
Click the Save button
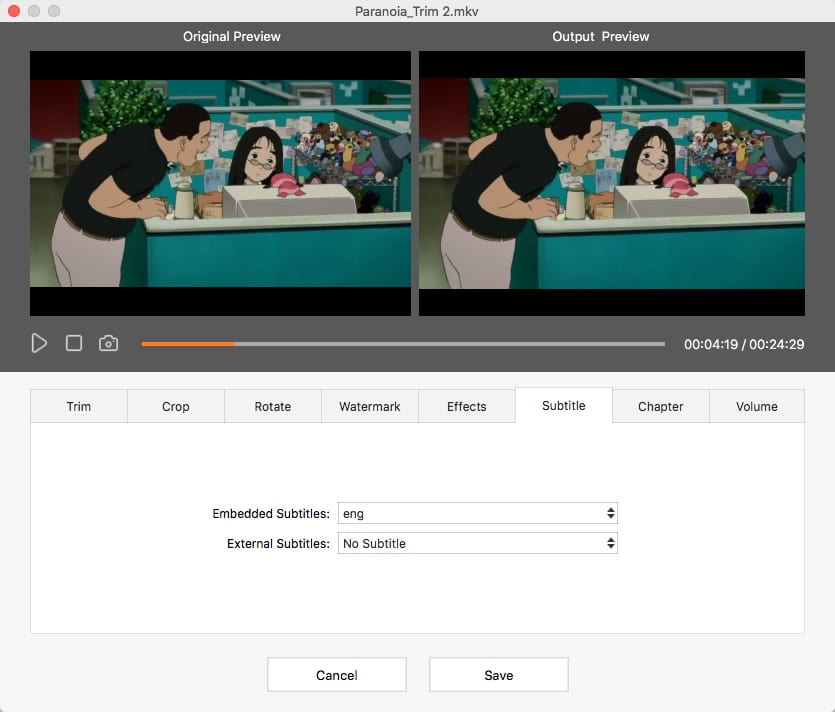(498, 674)
